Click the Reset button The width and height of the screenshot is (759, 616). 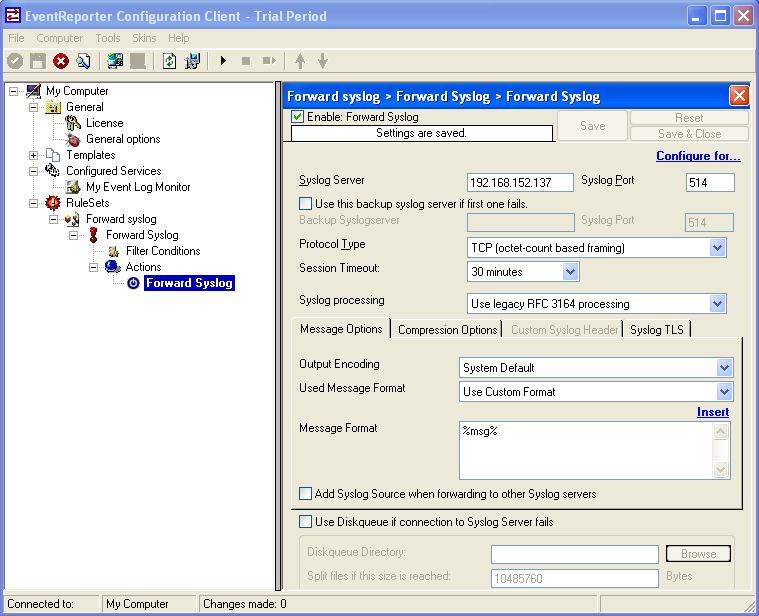(x=689, y=118)
